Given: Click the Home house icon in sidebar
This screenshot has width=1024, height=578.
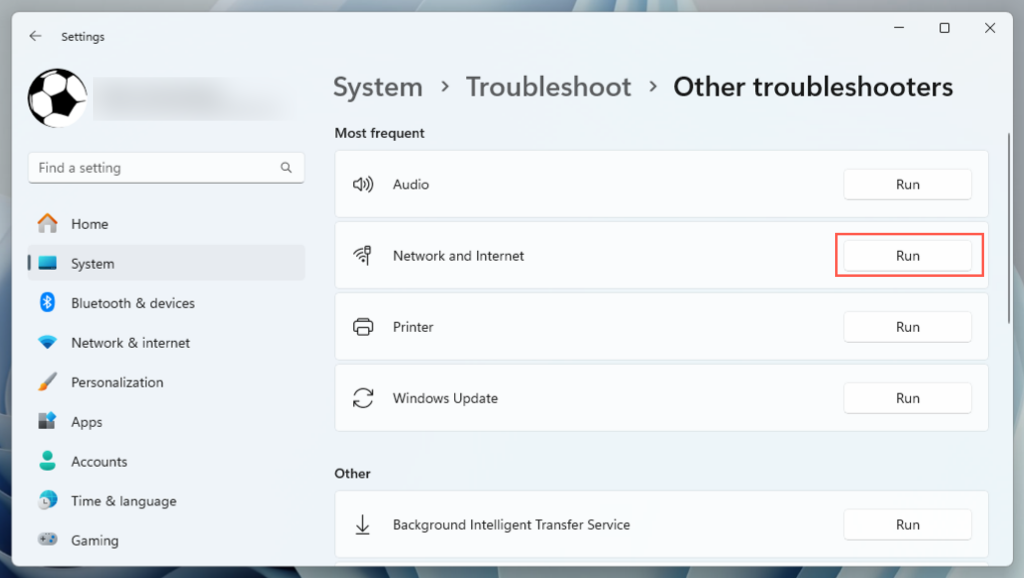Looking at the screenshot, I should pos(47,224).
